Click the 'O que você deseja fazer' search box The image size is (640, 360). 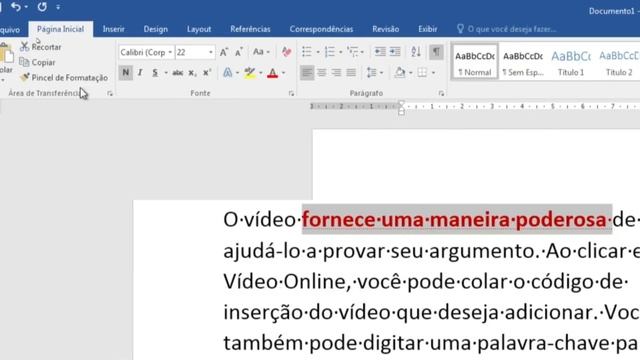pyautogui.click(x=506, y=29)
